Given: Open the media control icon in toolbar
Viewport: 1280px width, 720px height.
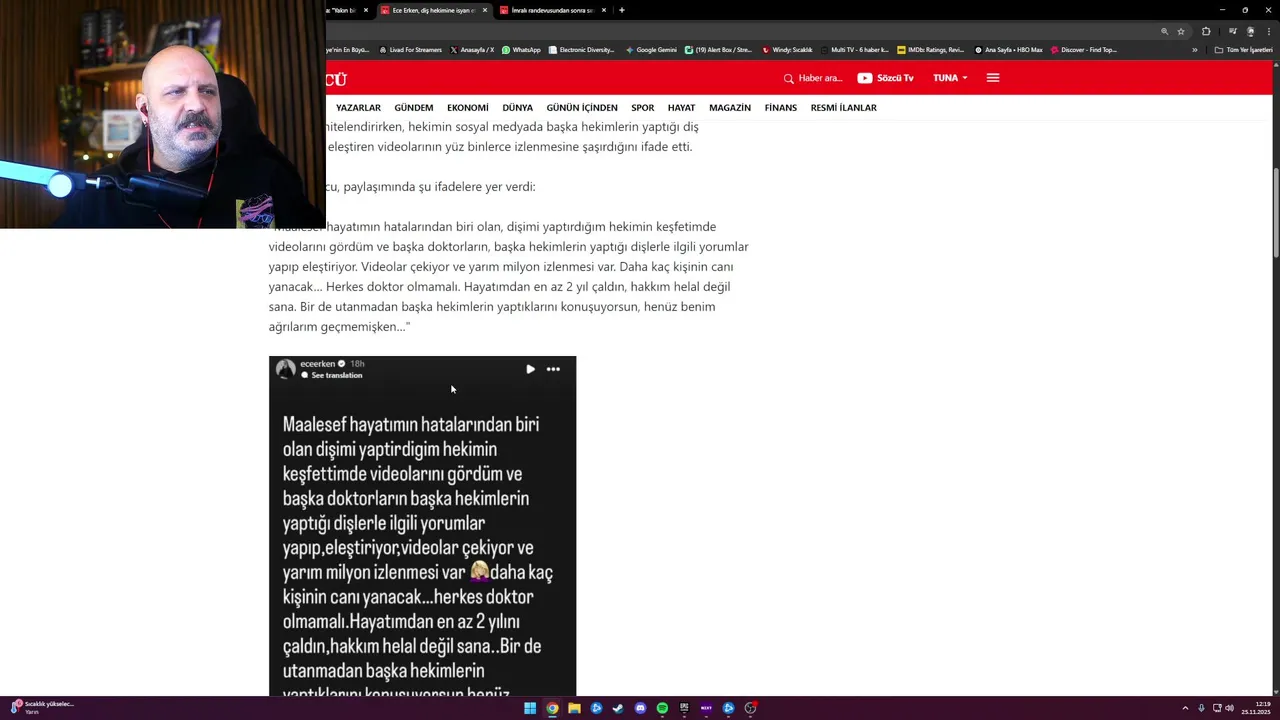Looking at the screenshot, I should tap(1233, 31).
